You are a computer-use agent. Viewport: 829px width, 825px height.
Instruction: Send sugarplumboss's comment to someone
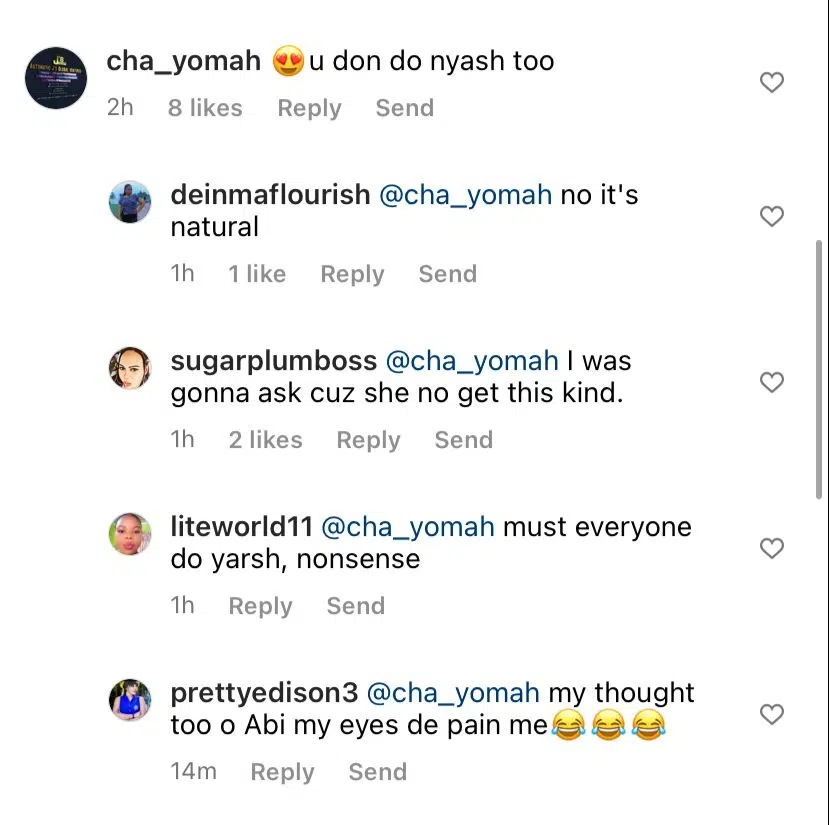coord(464,440)
